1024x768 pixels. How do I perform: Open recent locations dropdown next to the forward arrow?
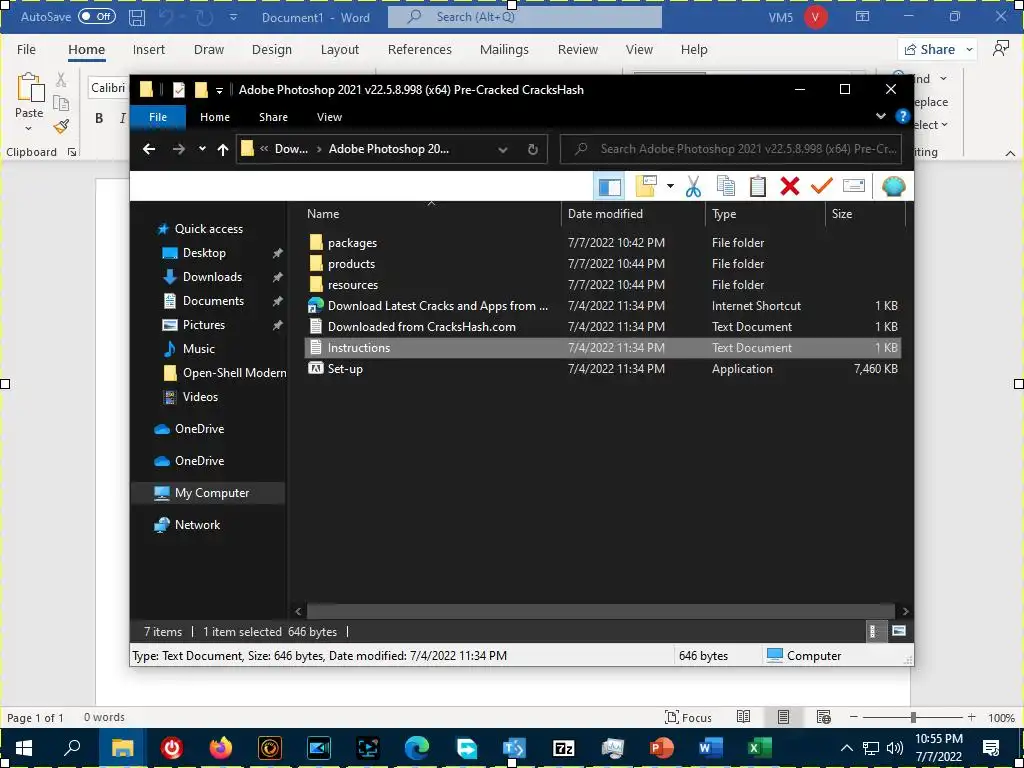point(202,149)
